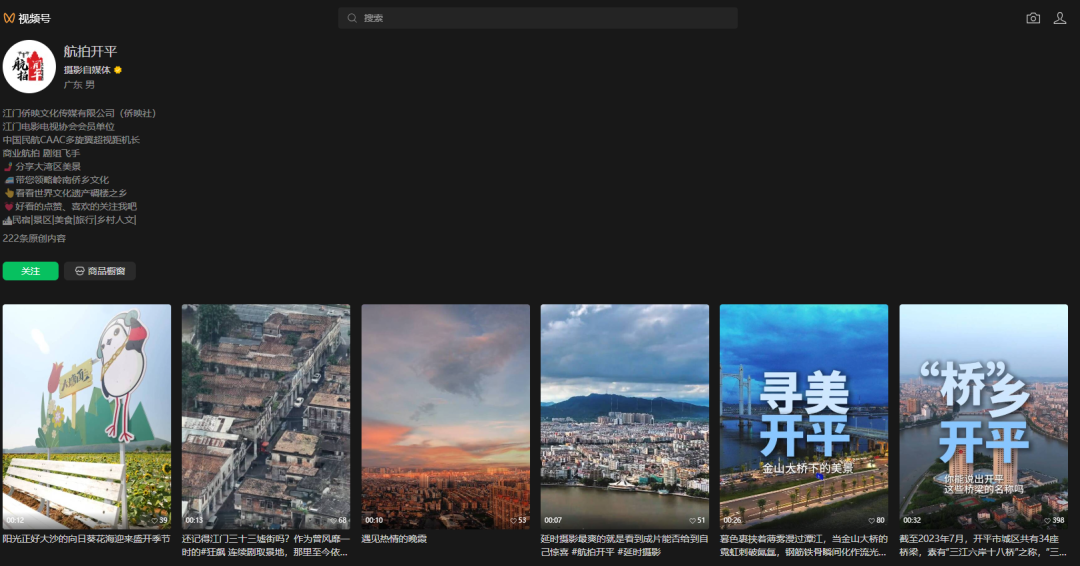
Task: Open the user account icon
Action: [1060, 18]
